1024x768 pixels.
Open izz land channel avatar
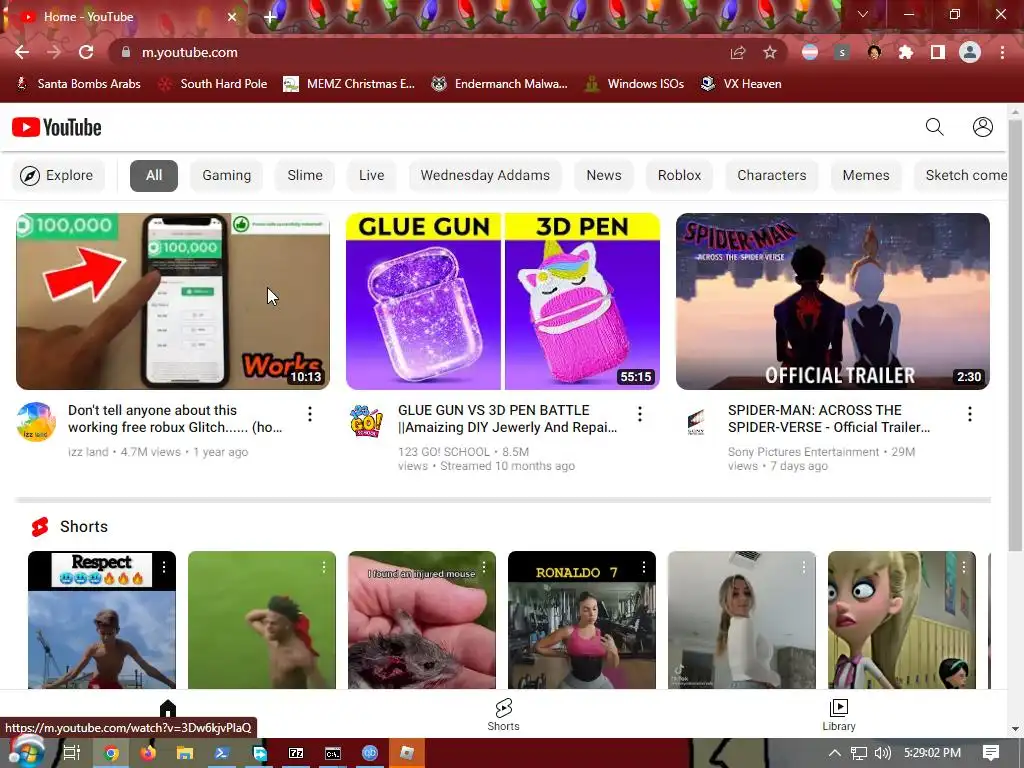36,422
